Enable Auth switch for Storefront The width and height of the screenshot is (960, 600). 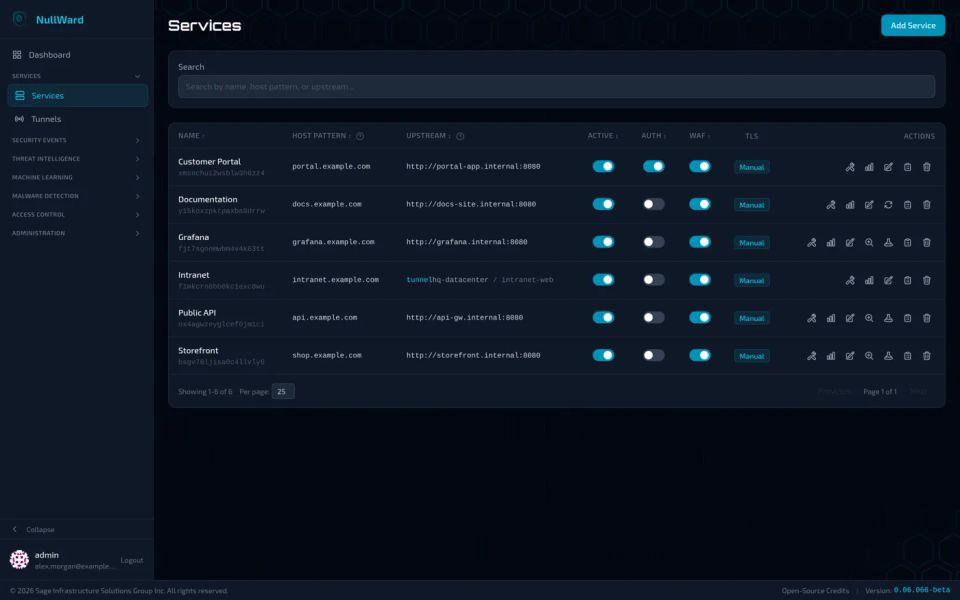(x=653, y=355)
